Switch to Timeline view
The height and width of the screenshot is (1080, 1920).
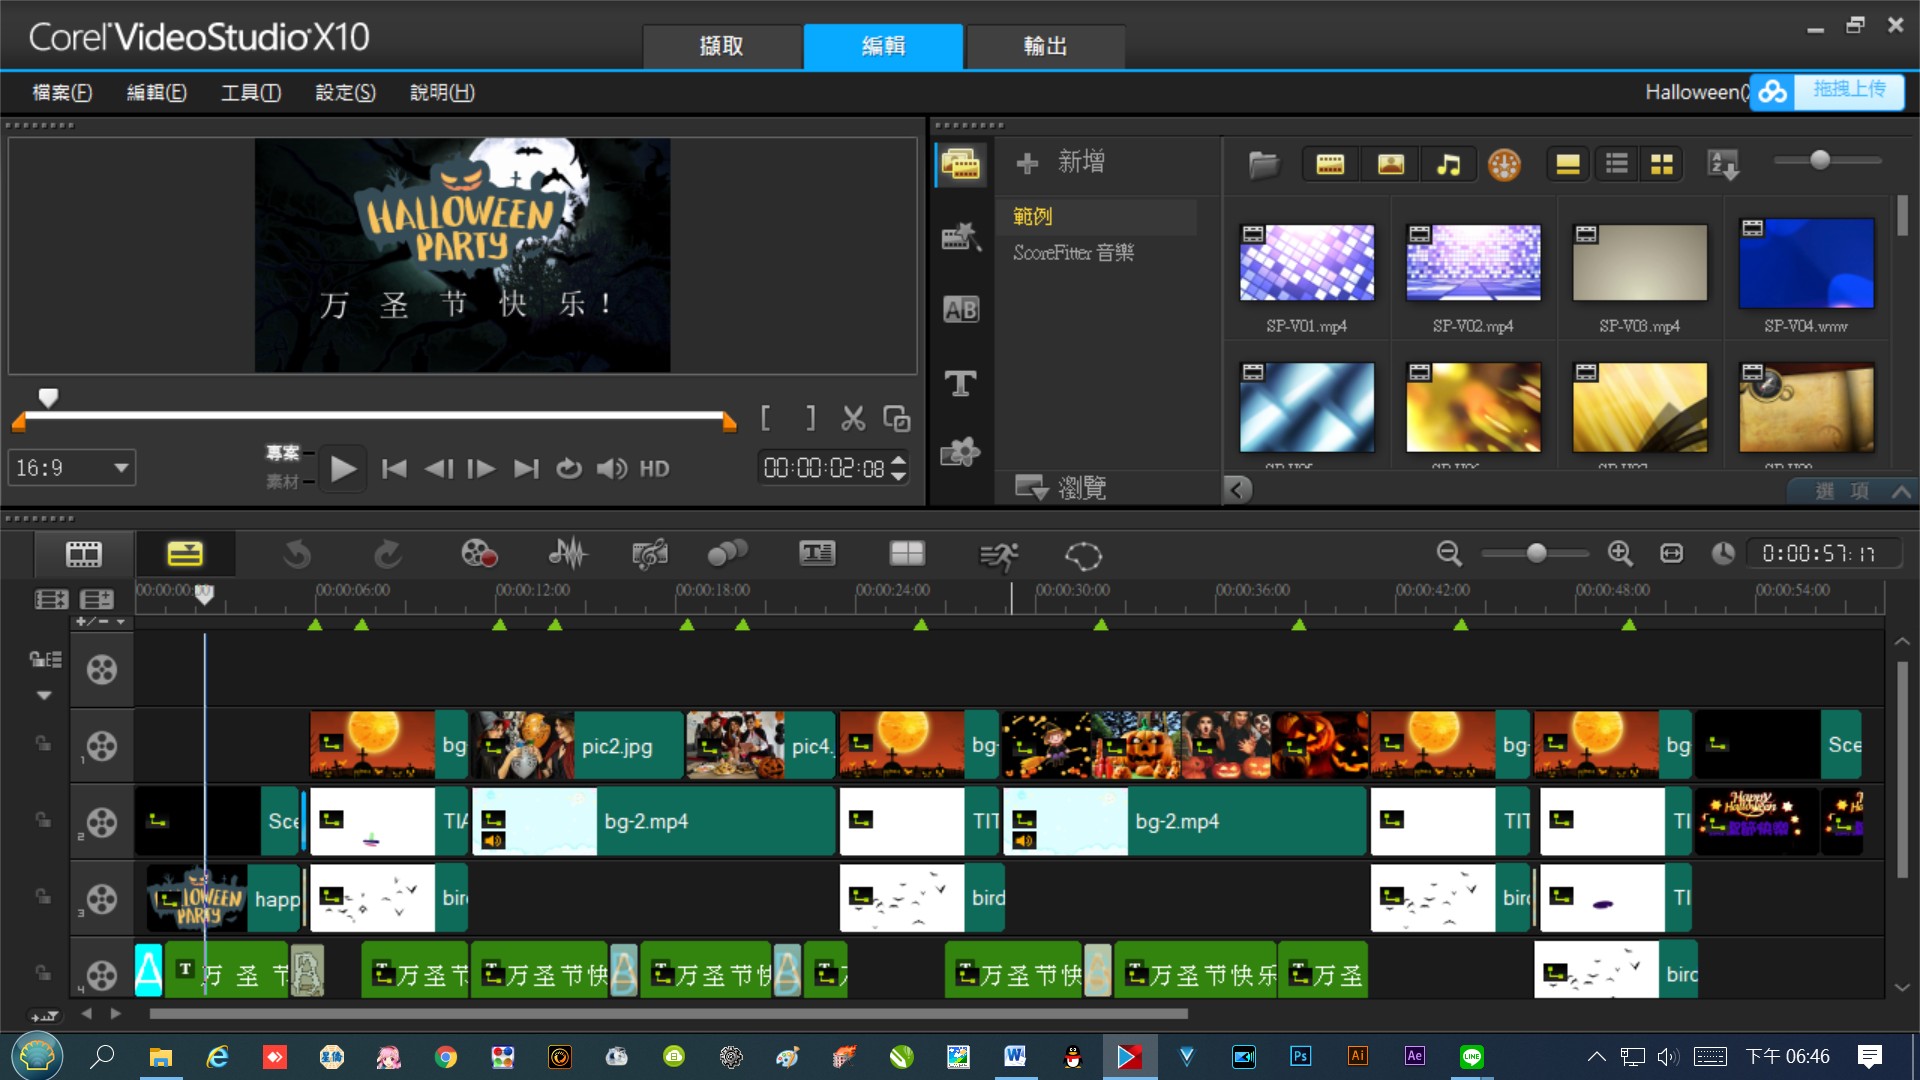click(185, 554)
